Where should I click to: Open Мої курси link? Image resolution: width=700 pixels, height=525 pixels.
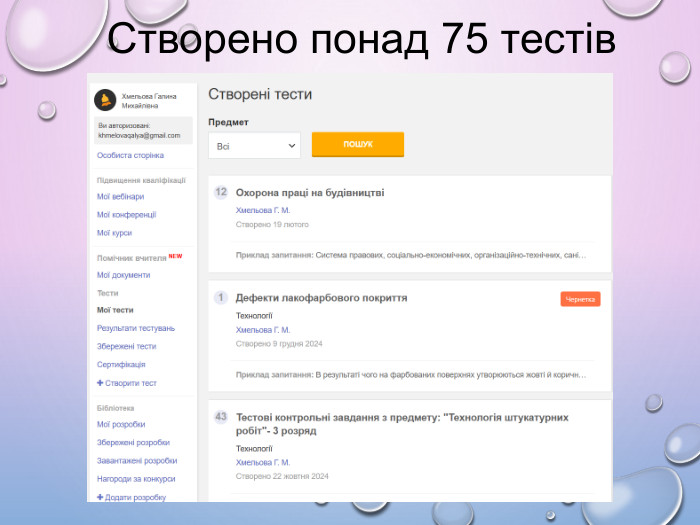pyautogui.click(x=114, y=233)
